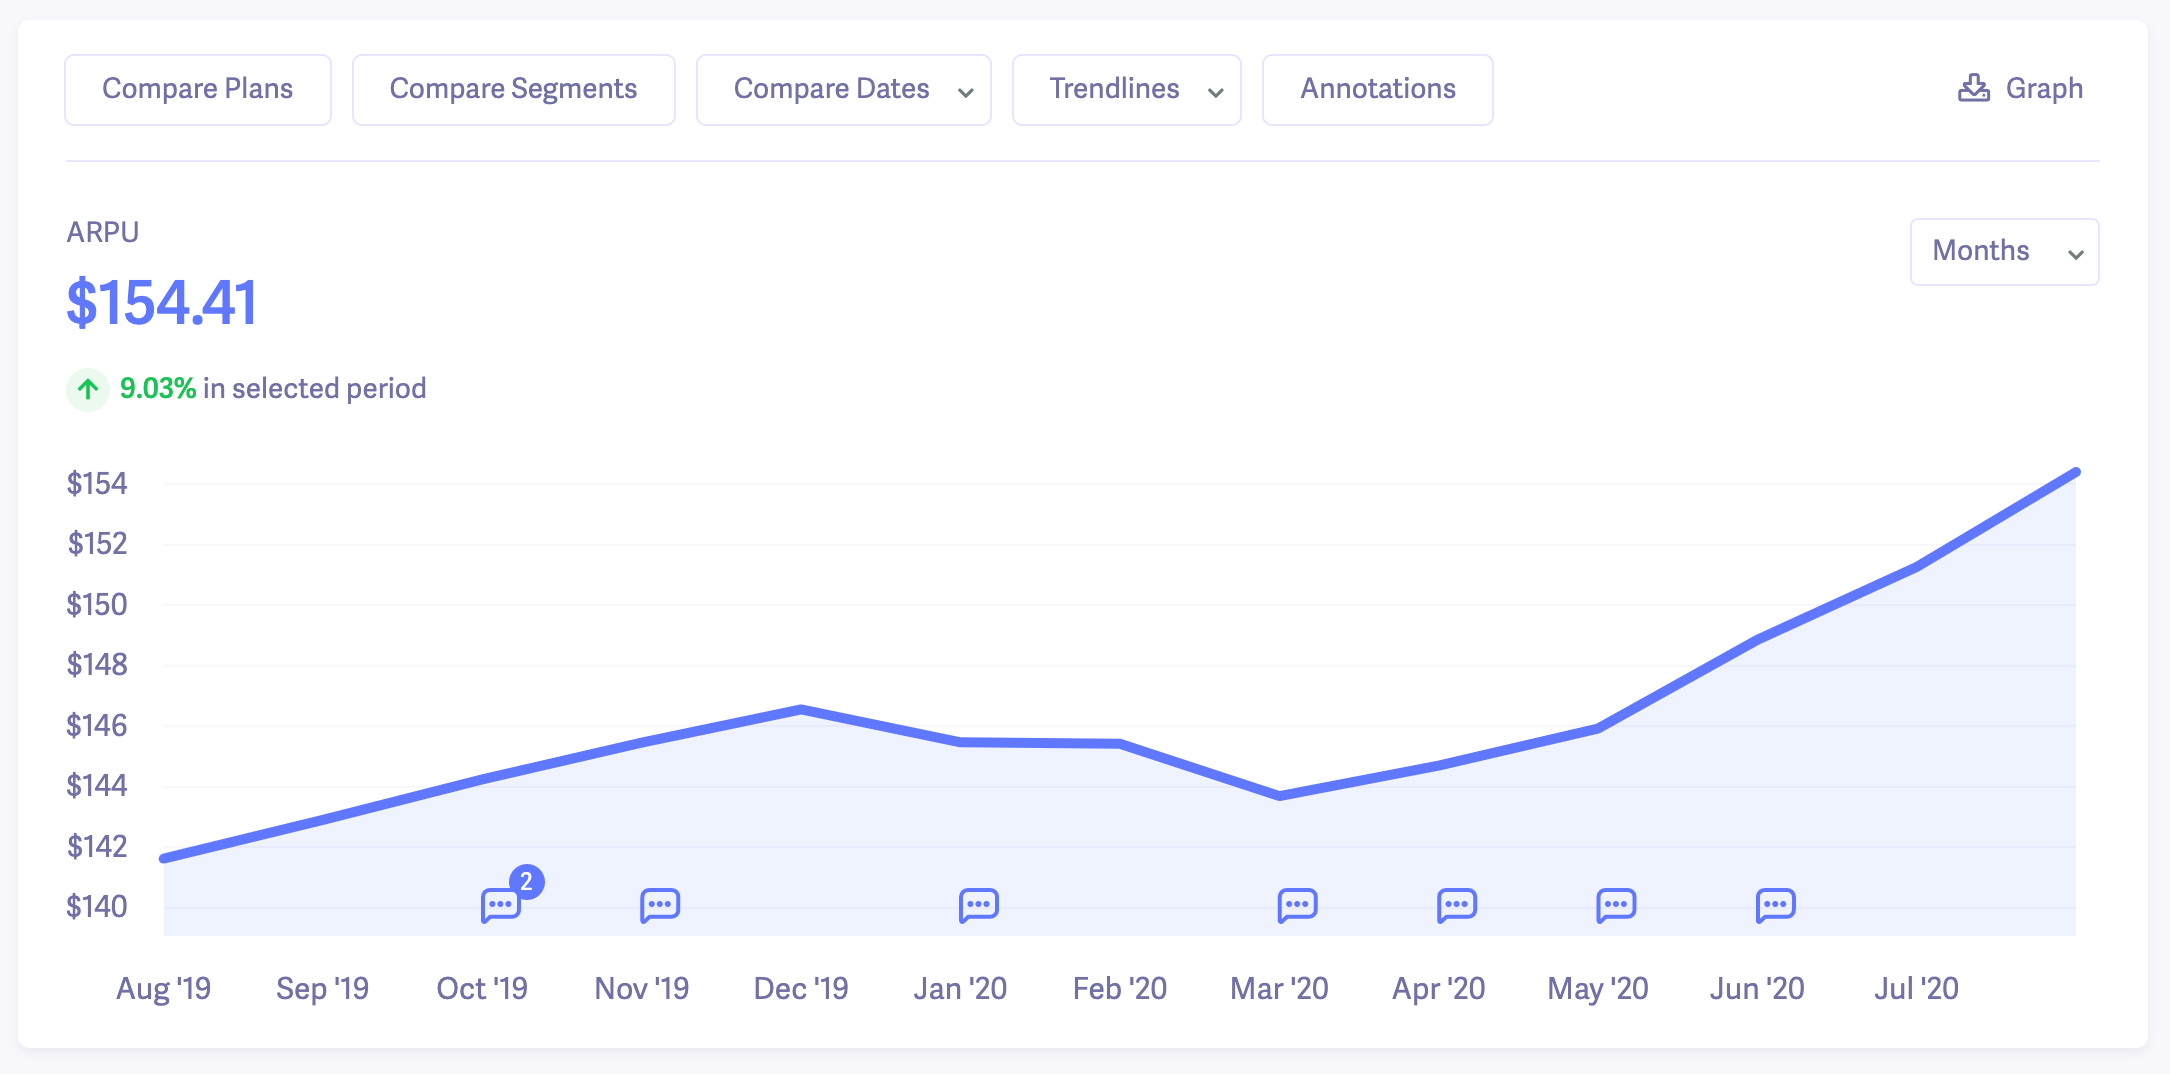Screen dimensions: 2170x1074
Task: Click the annotation count badge showing 2
Action: [527, 881]
